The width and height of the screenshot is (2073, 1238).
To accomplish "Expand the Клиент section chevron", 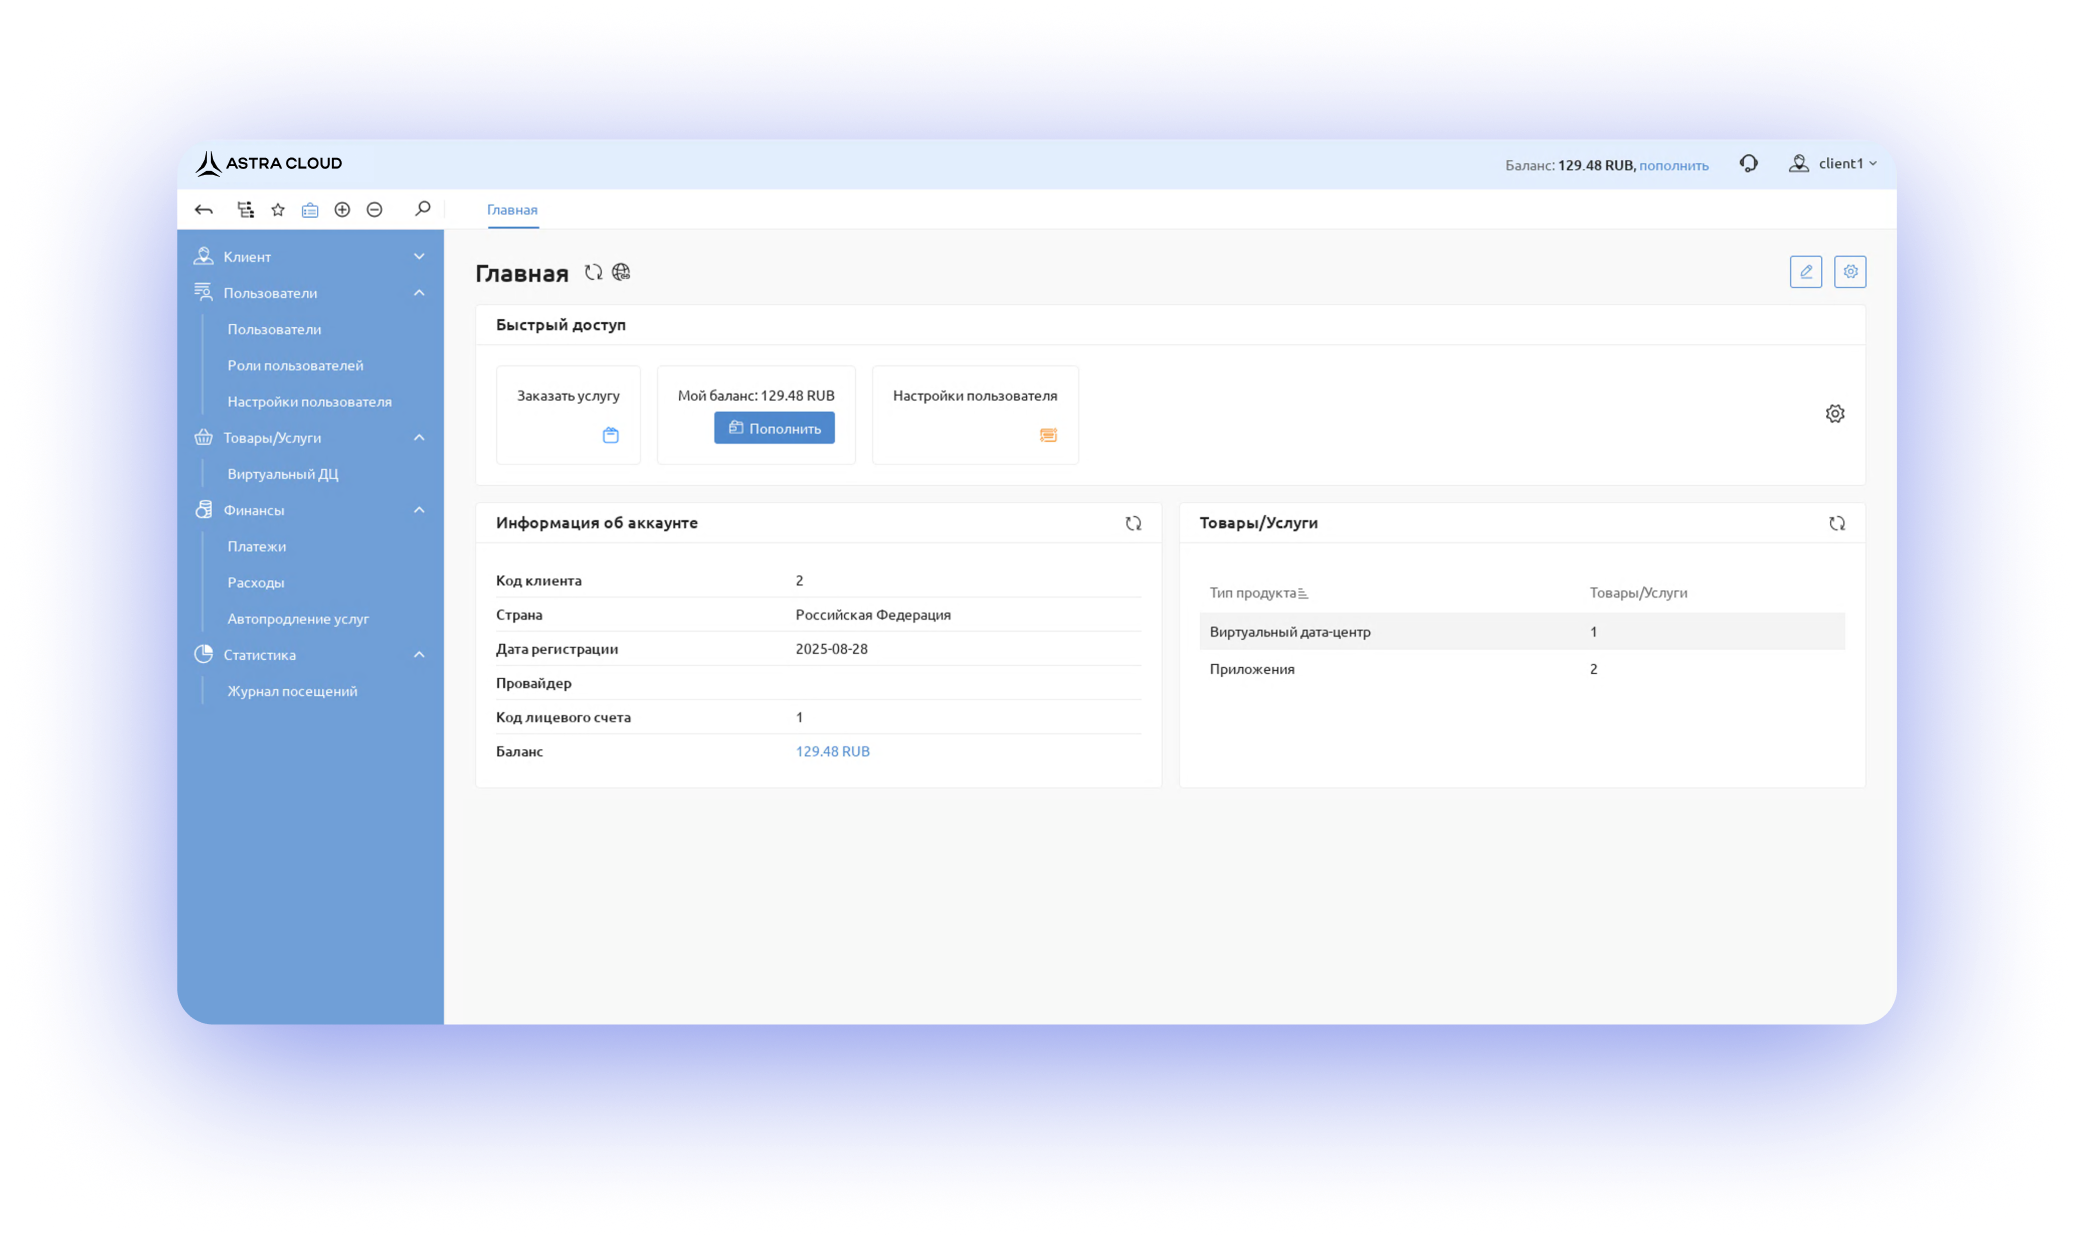I will pyautogui.click(x=419, y=257).
